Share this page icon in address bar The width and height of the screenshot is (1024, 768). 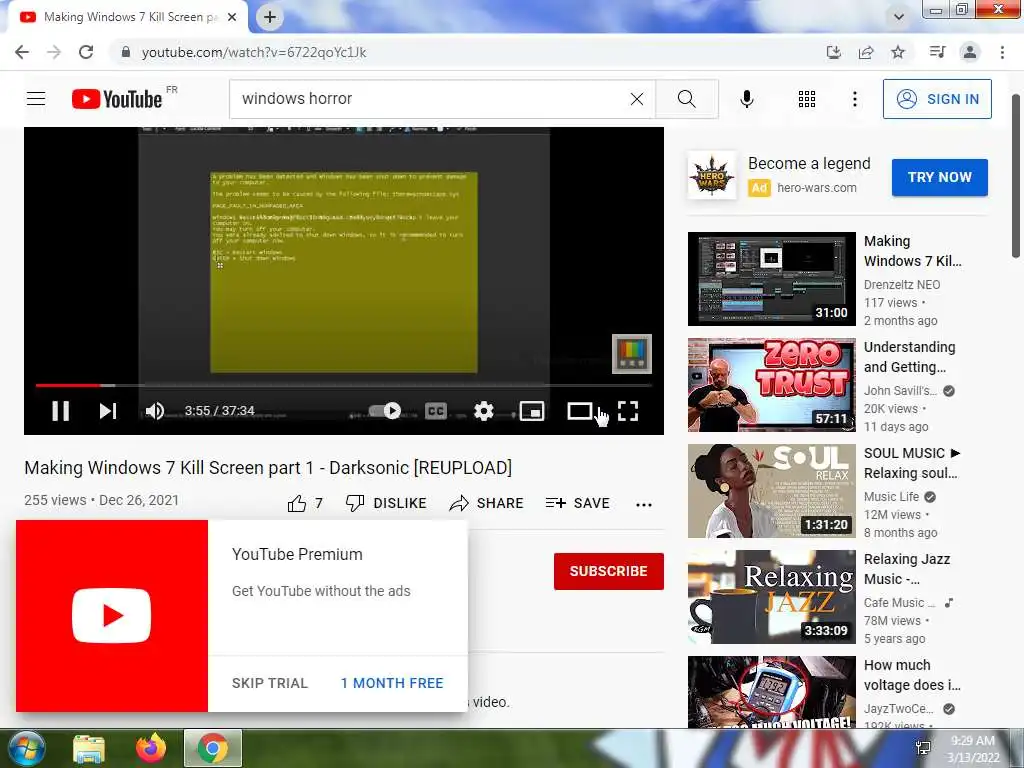866,52
